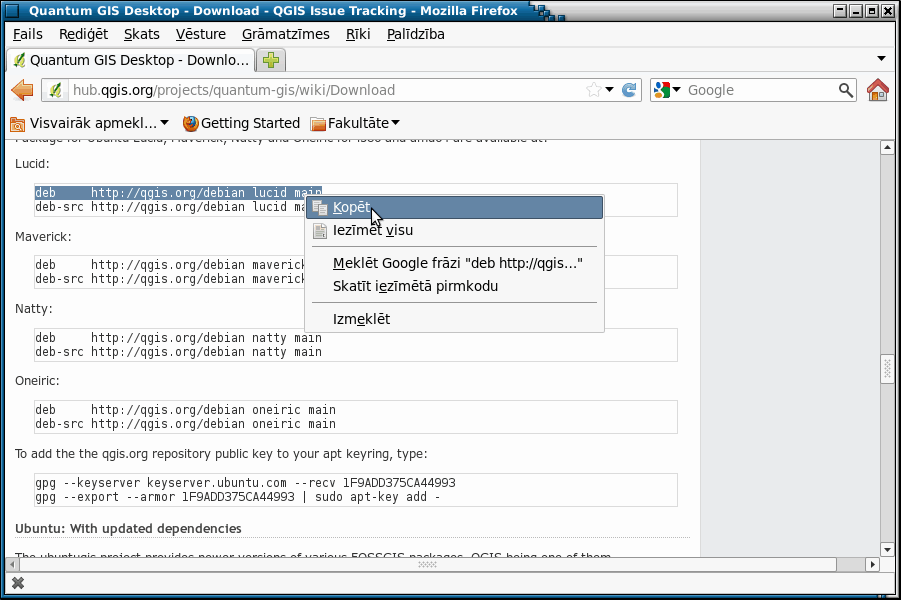
Task: Click the Iezīmēt visu document icon
Action: tap(319, 230)
